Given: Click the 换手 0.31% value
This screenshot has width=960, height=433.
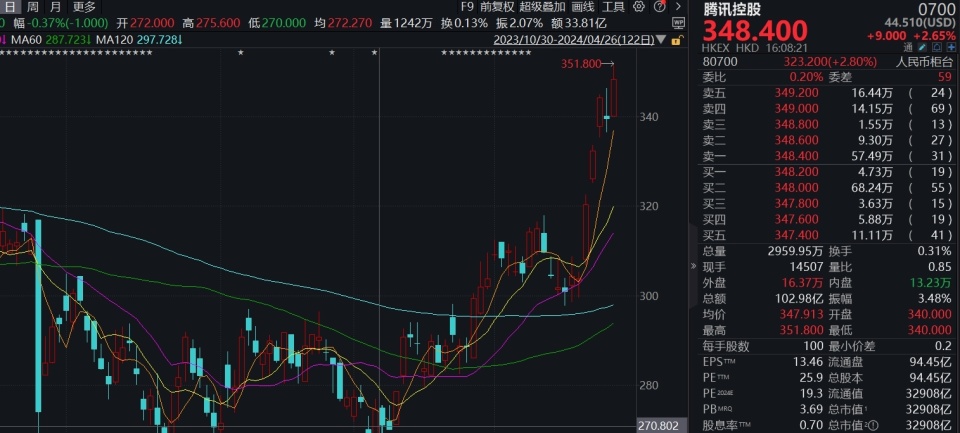Looking at the screenshot, I should pyautogui.click(x=935, y=251).
